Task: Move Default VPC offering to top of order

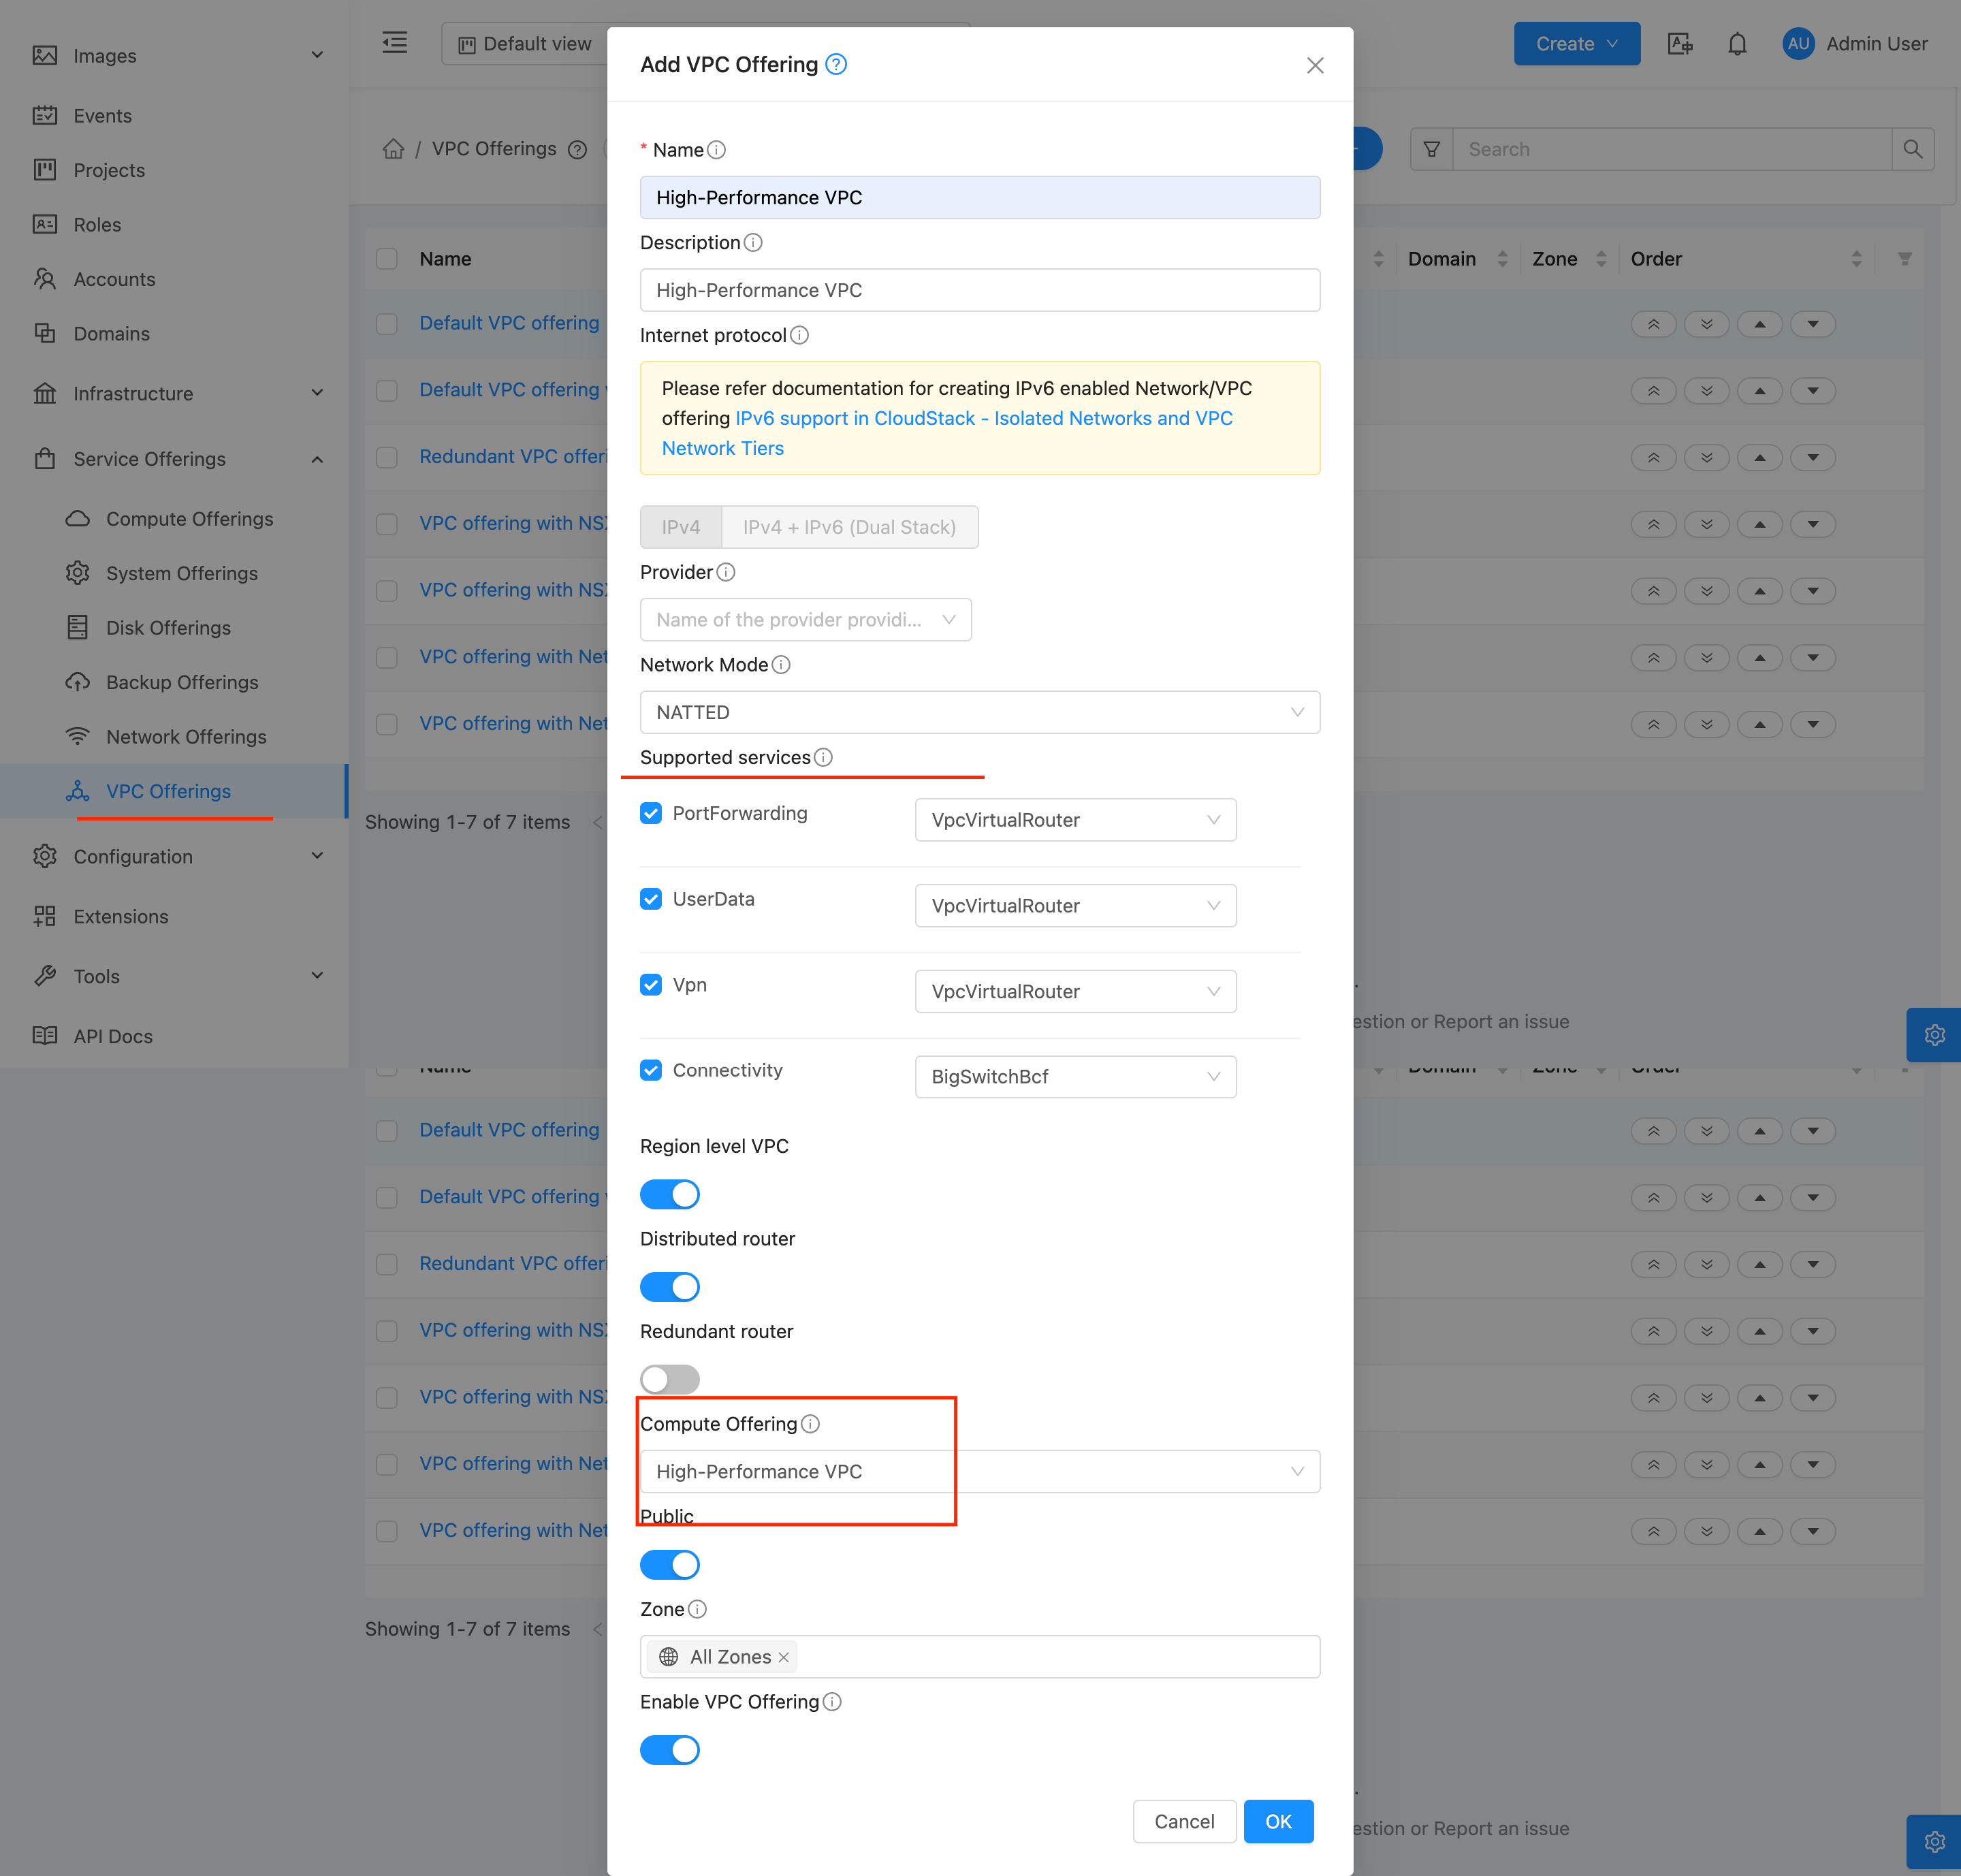Action: [x=1654, y=324]
